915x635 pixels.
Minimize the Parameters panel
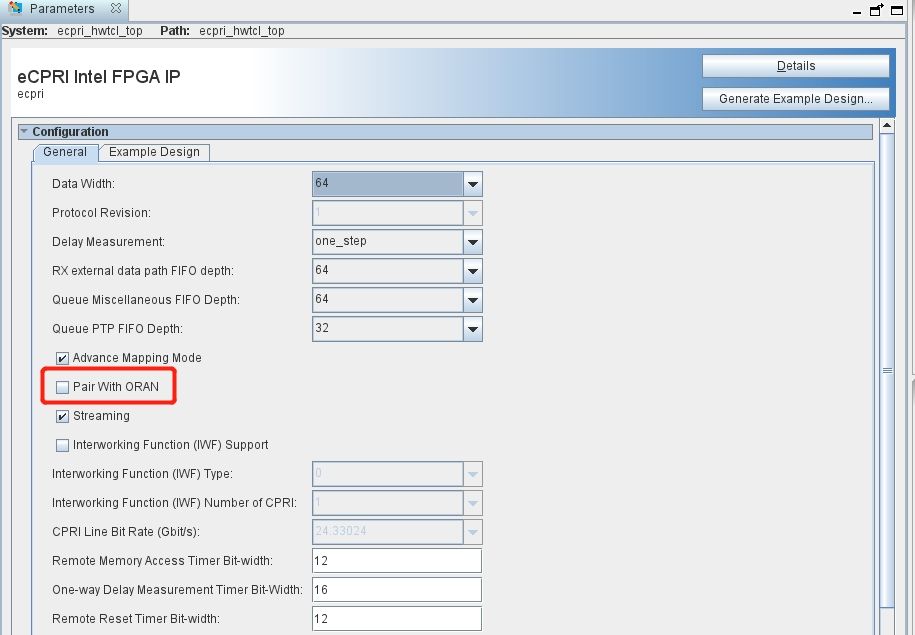857,12
